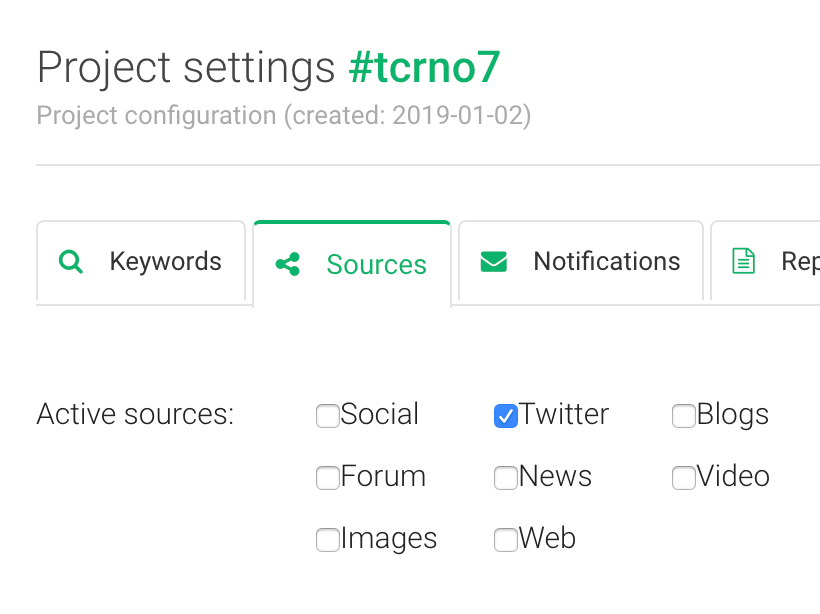Click the Twitter source label text
The width and height of the screenshot is (820, 614).
567,414
